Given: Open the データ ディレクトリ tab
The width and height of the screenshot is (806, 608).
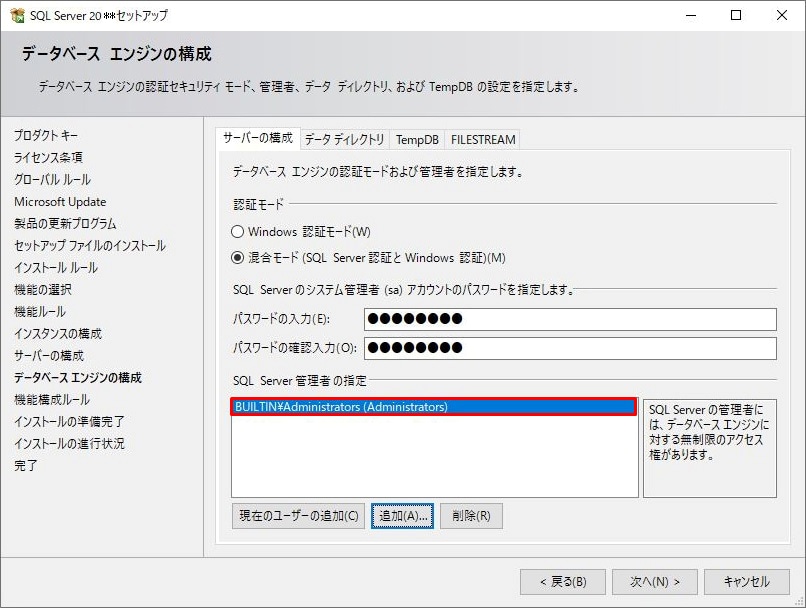Looking at the screenshot, I should (344, 140).
